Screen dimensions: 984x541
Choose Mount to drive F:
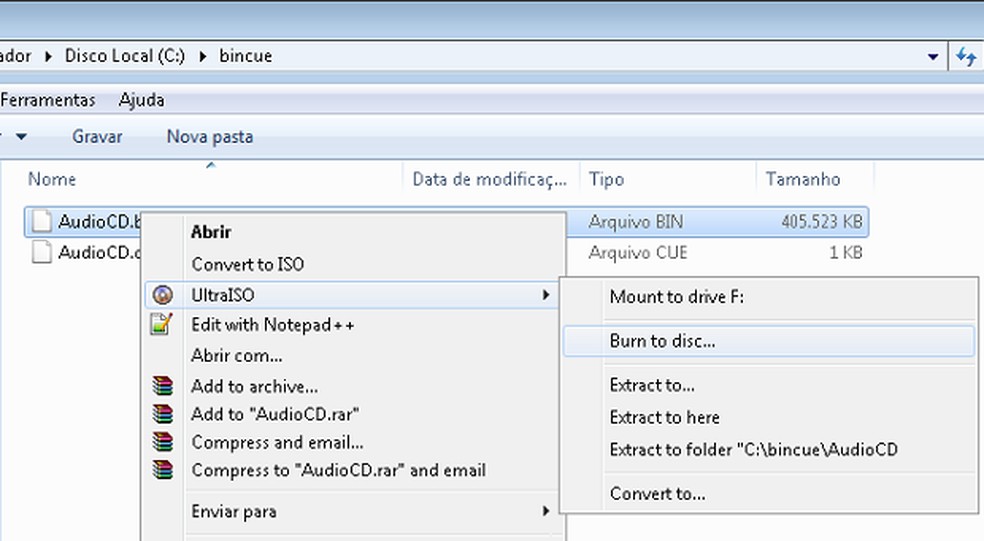[x=676, y=297]
